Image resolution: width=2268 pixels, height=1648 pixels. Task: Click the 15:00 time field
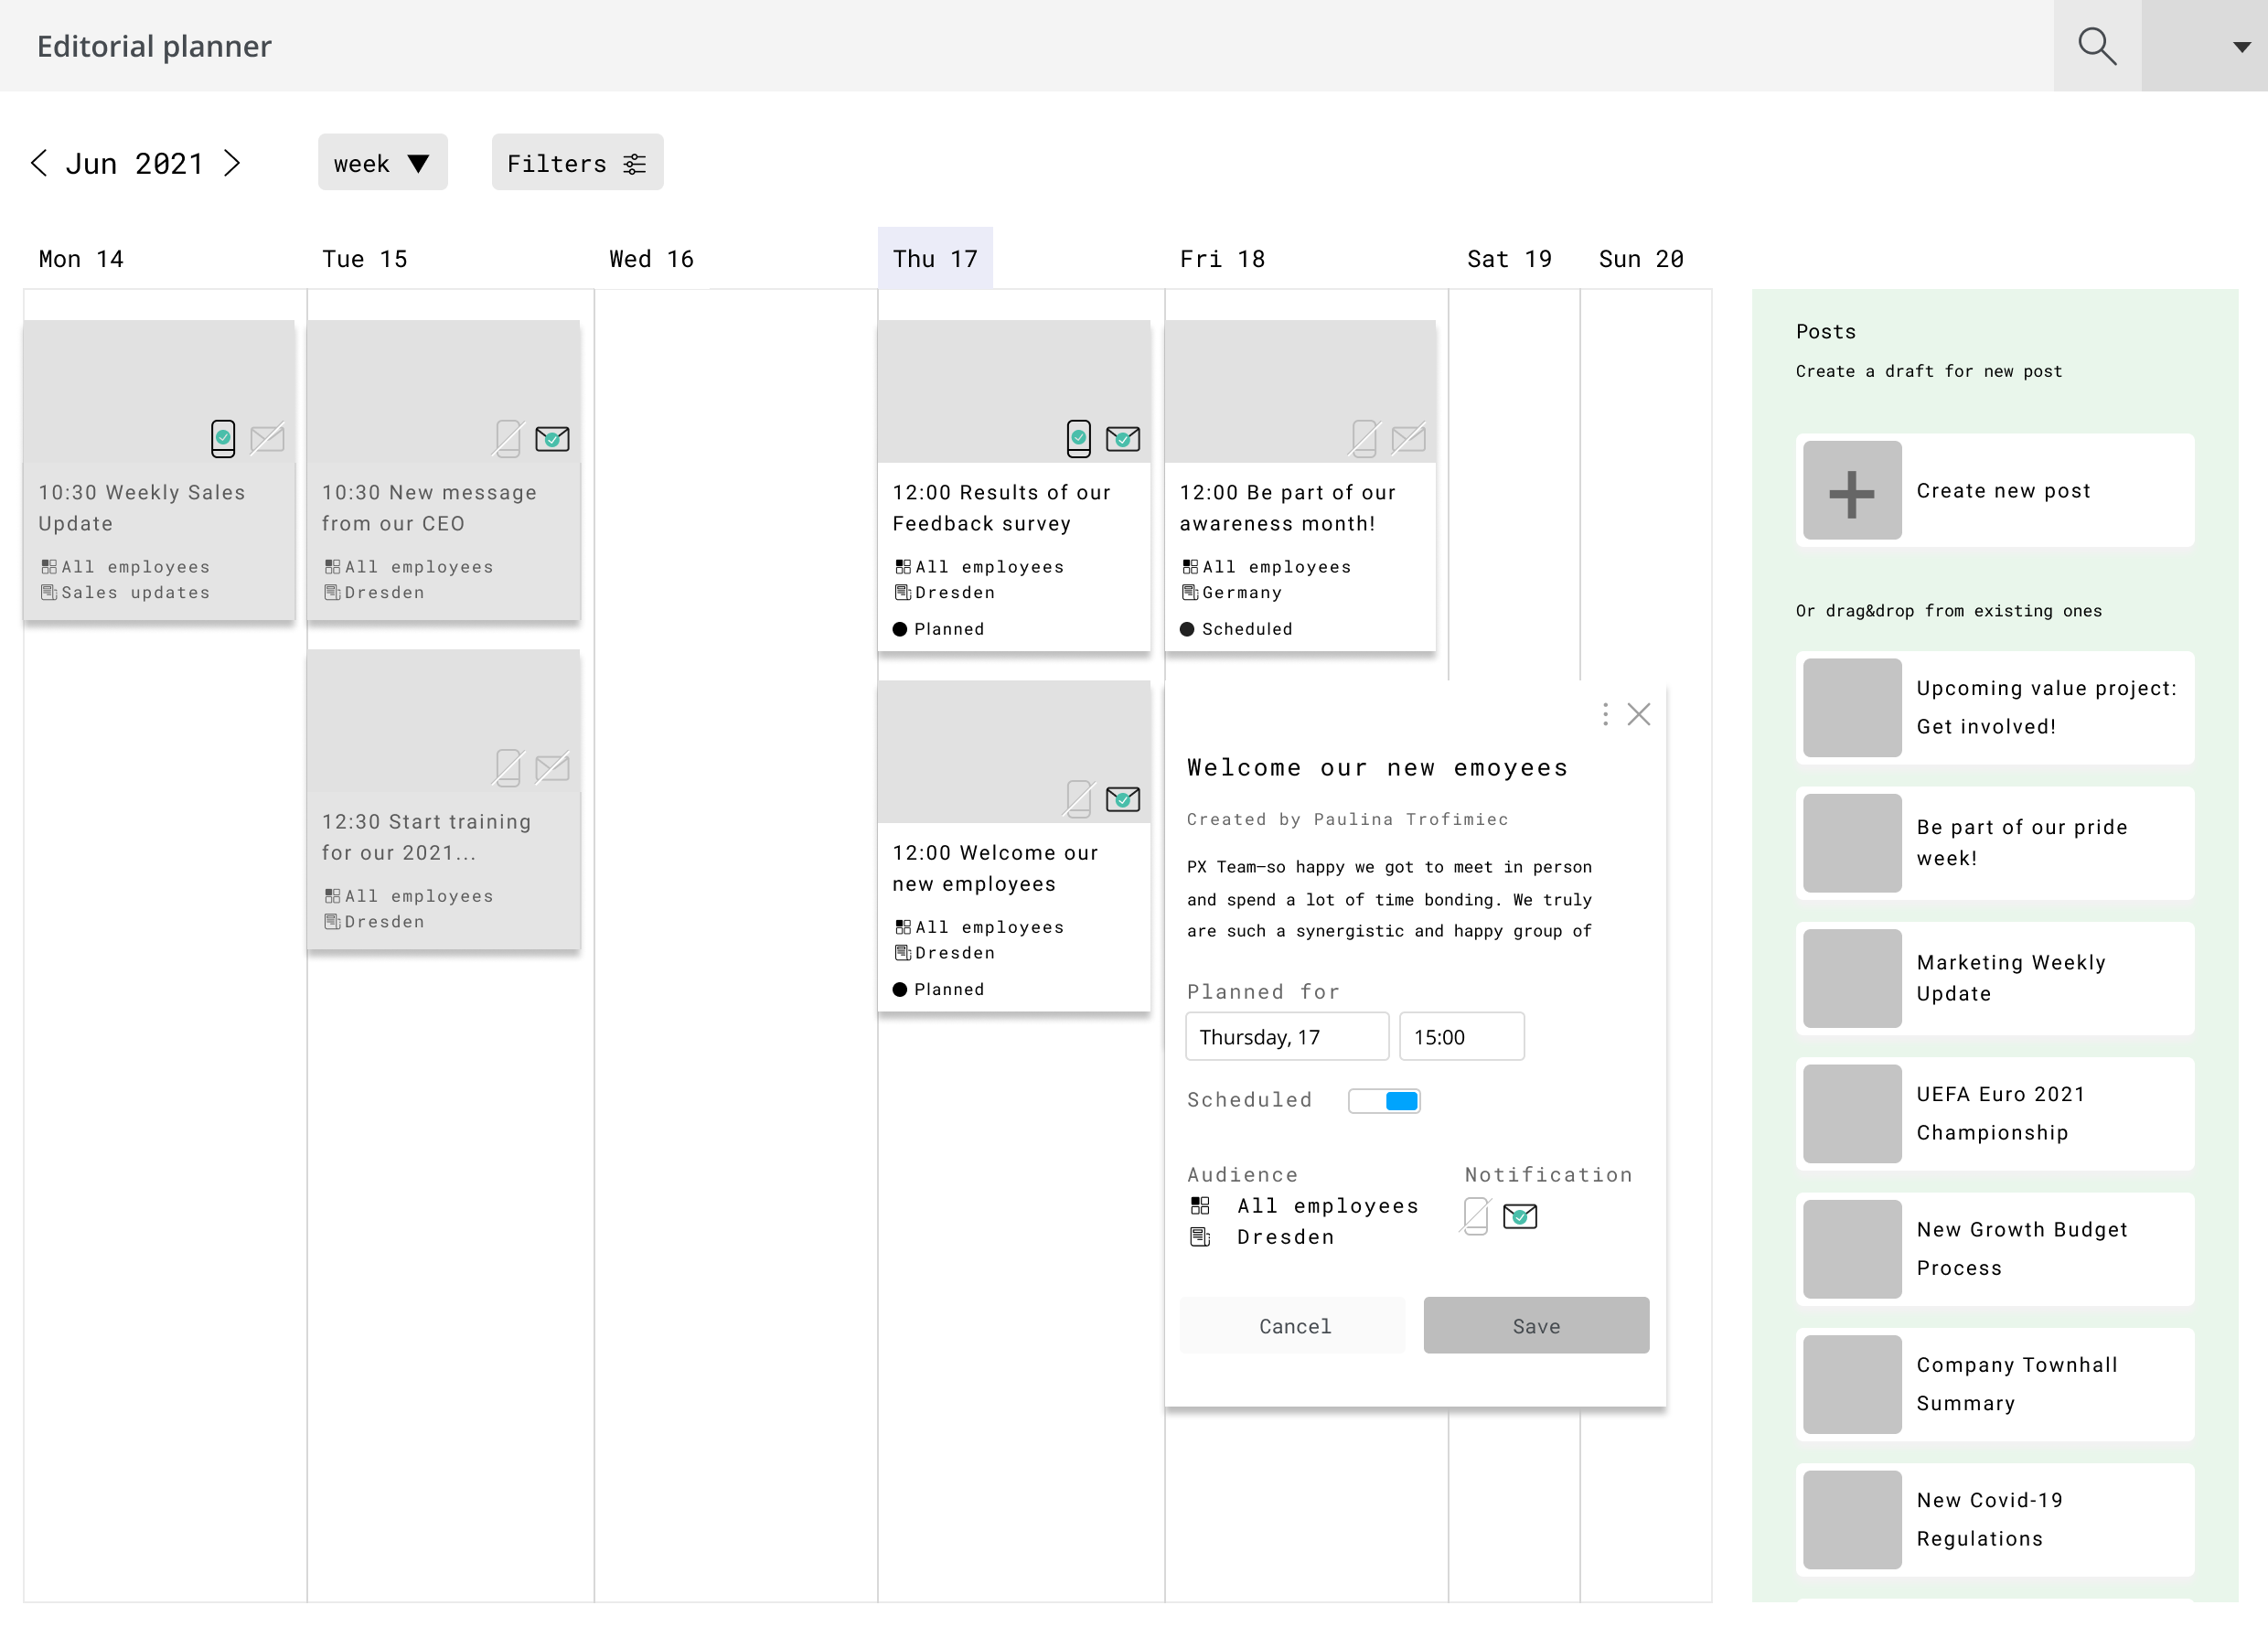[x=1461, y=1036]
